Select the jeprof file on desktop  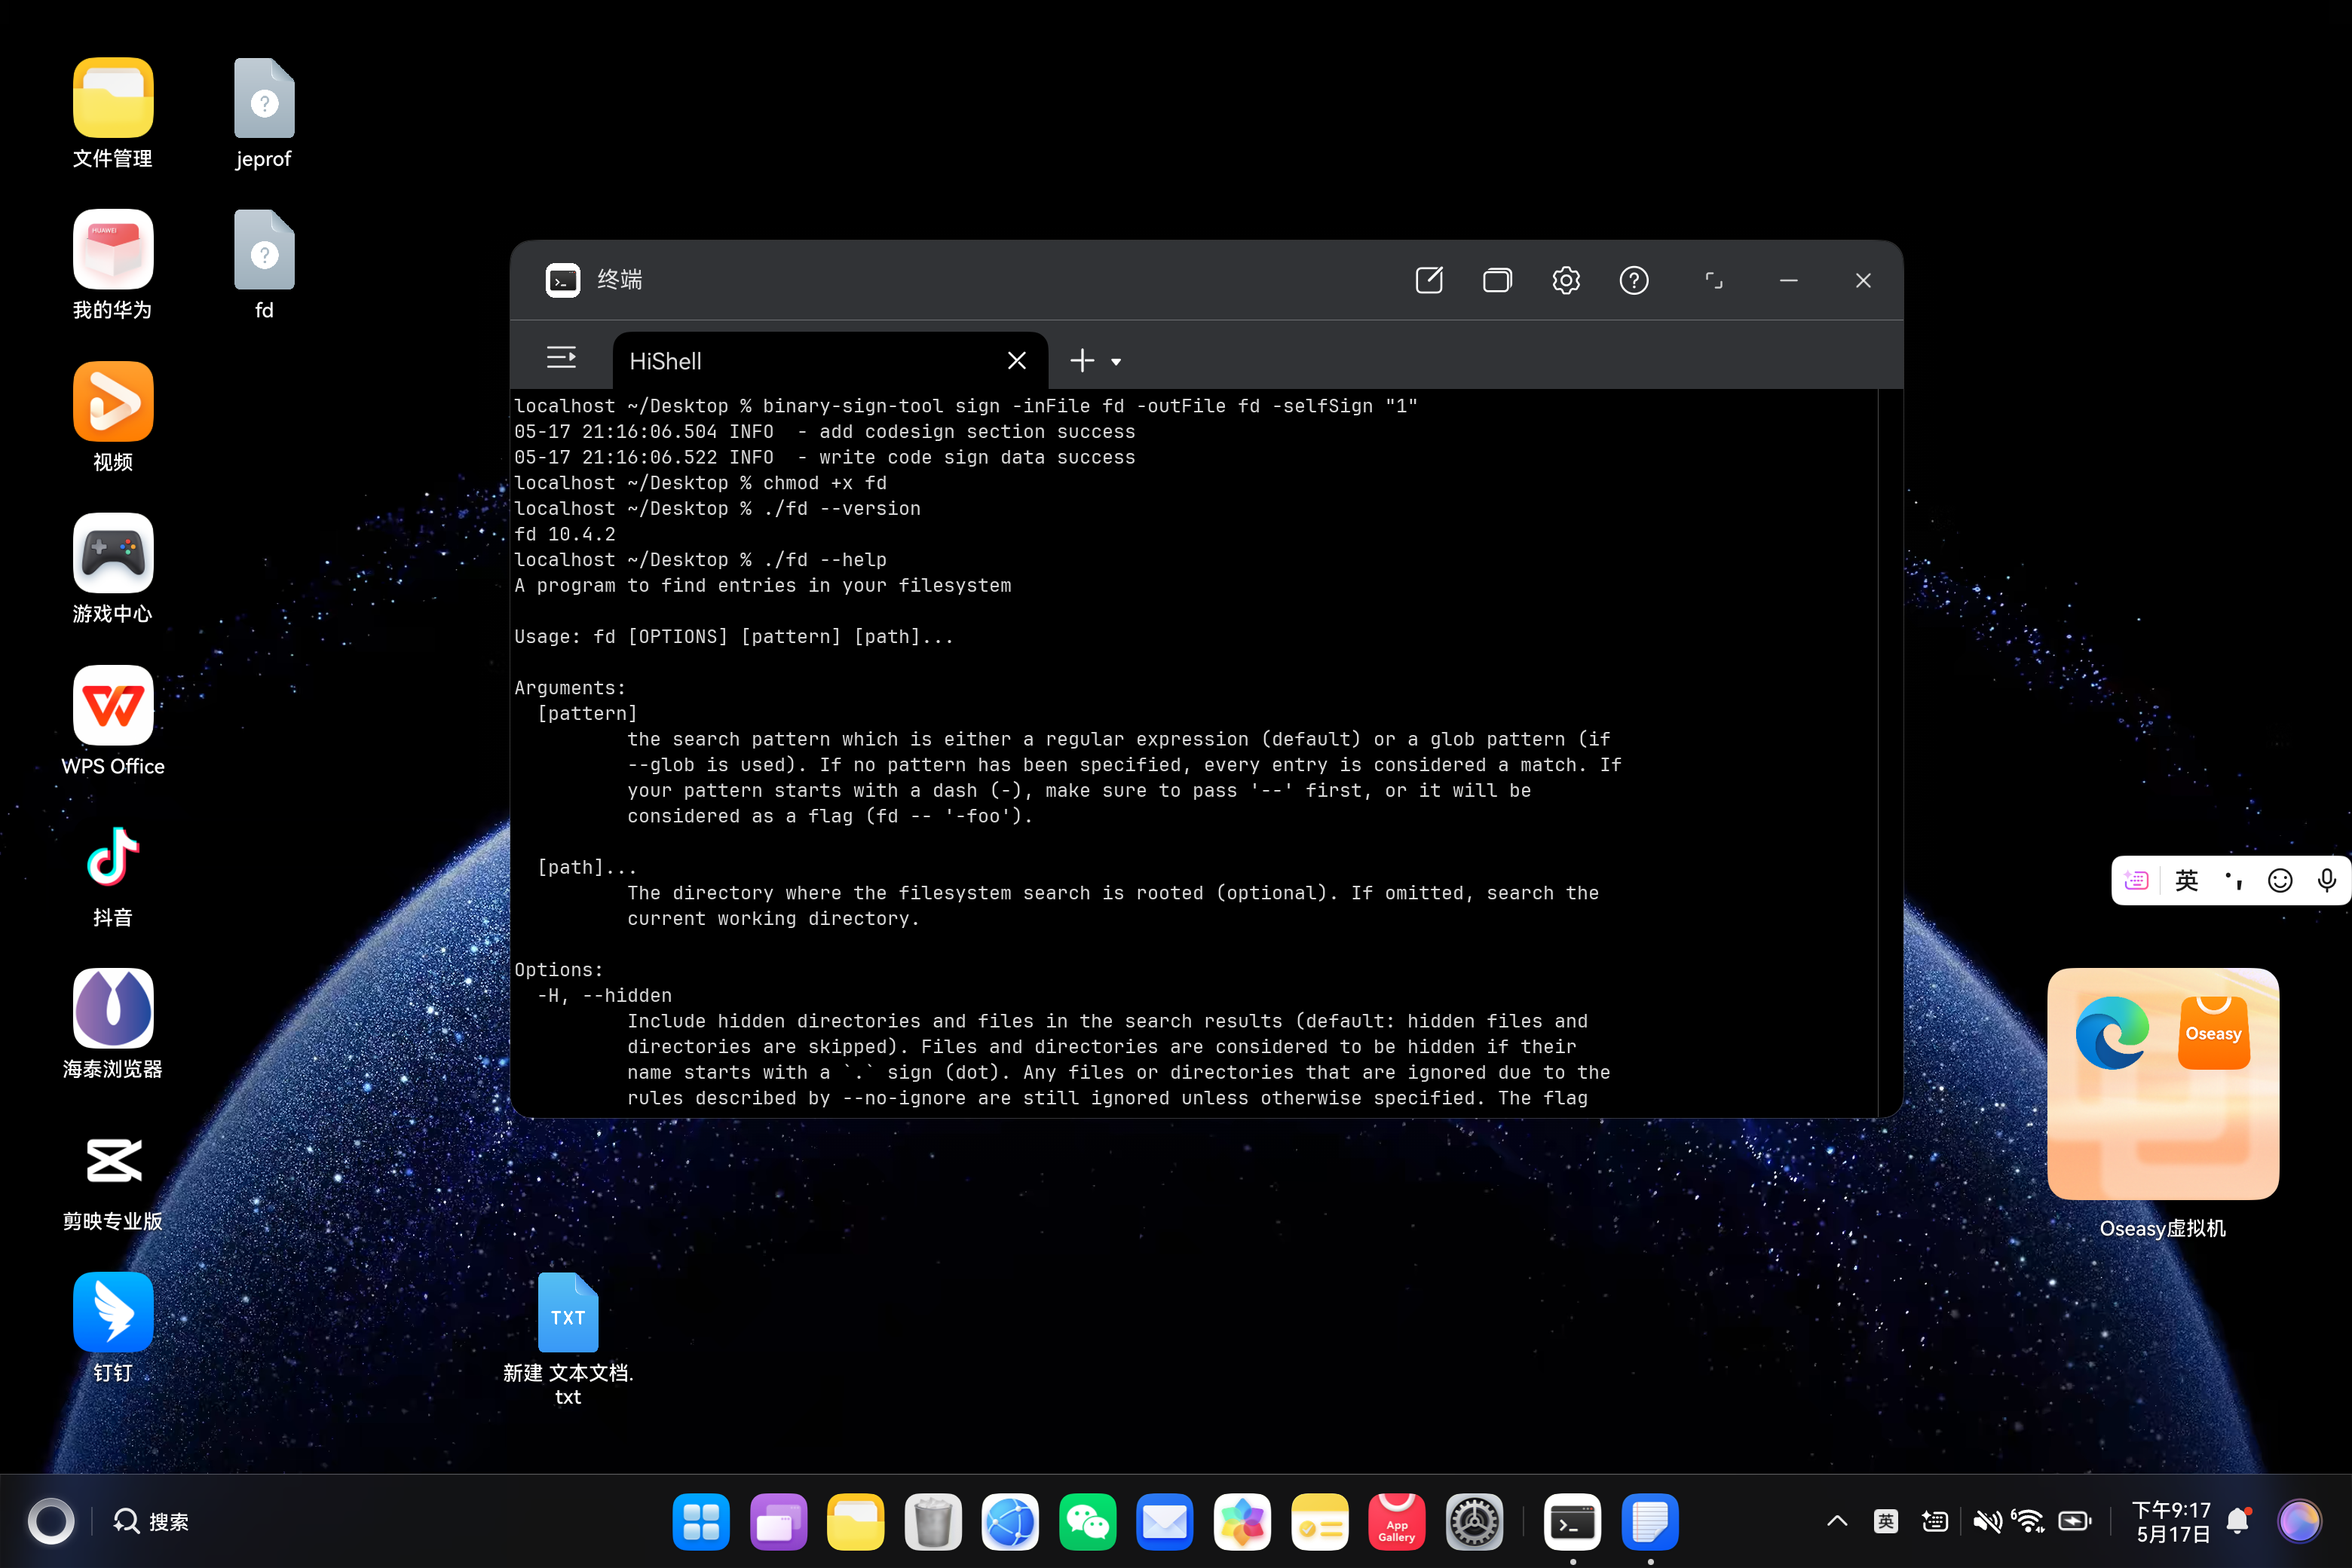pyautogui.click(x=264, y=113)
